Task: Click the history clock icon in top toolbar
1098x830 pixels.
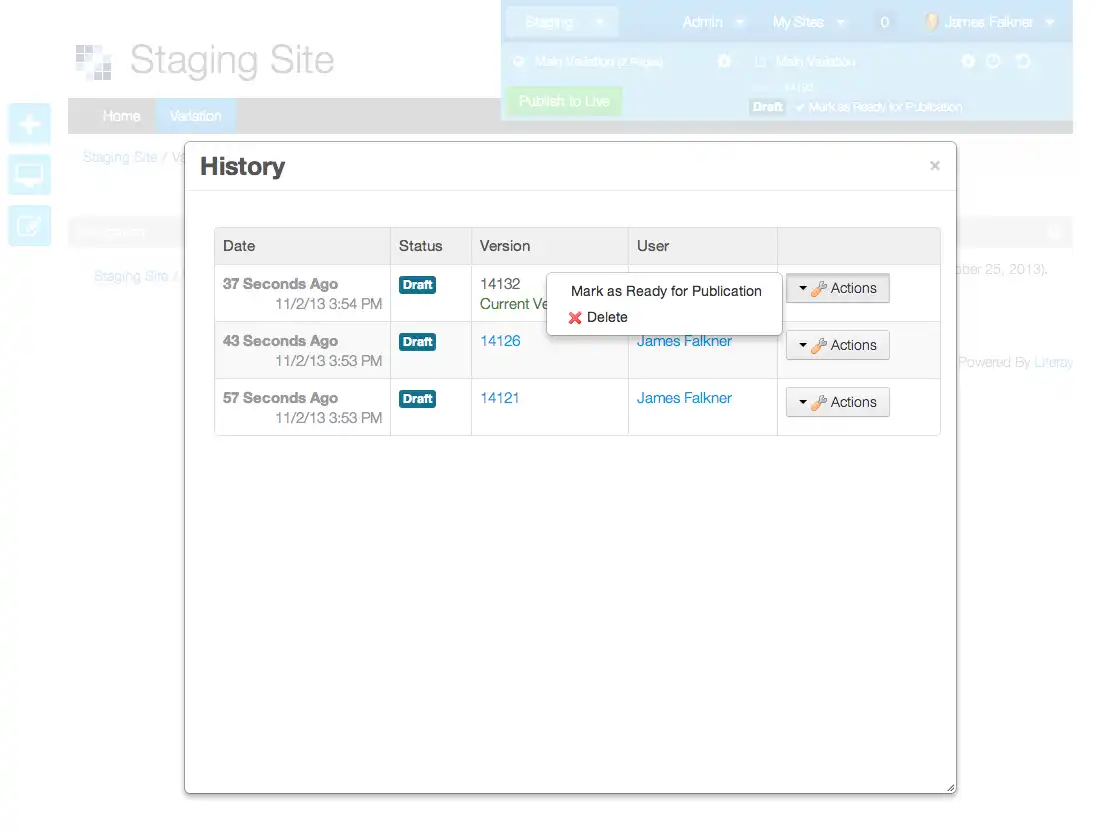Action: 994,62
